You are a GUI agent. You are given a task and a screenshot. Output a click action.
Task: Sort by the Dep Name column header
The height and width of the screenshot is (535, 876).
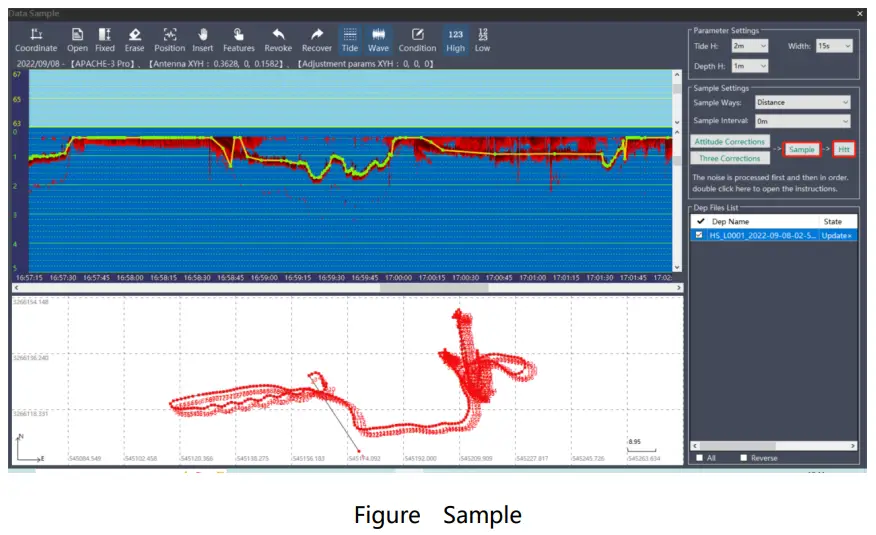(730, 221)
